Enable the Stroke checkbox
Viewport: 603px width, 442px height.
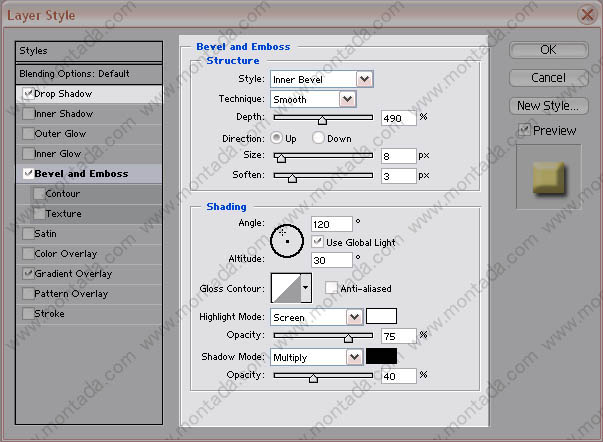click(x=28, y=314)
